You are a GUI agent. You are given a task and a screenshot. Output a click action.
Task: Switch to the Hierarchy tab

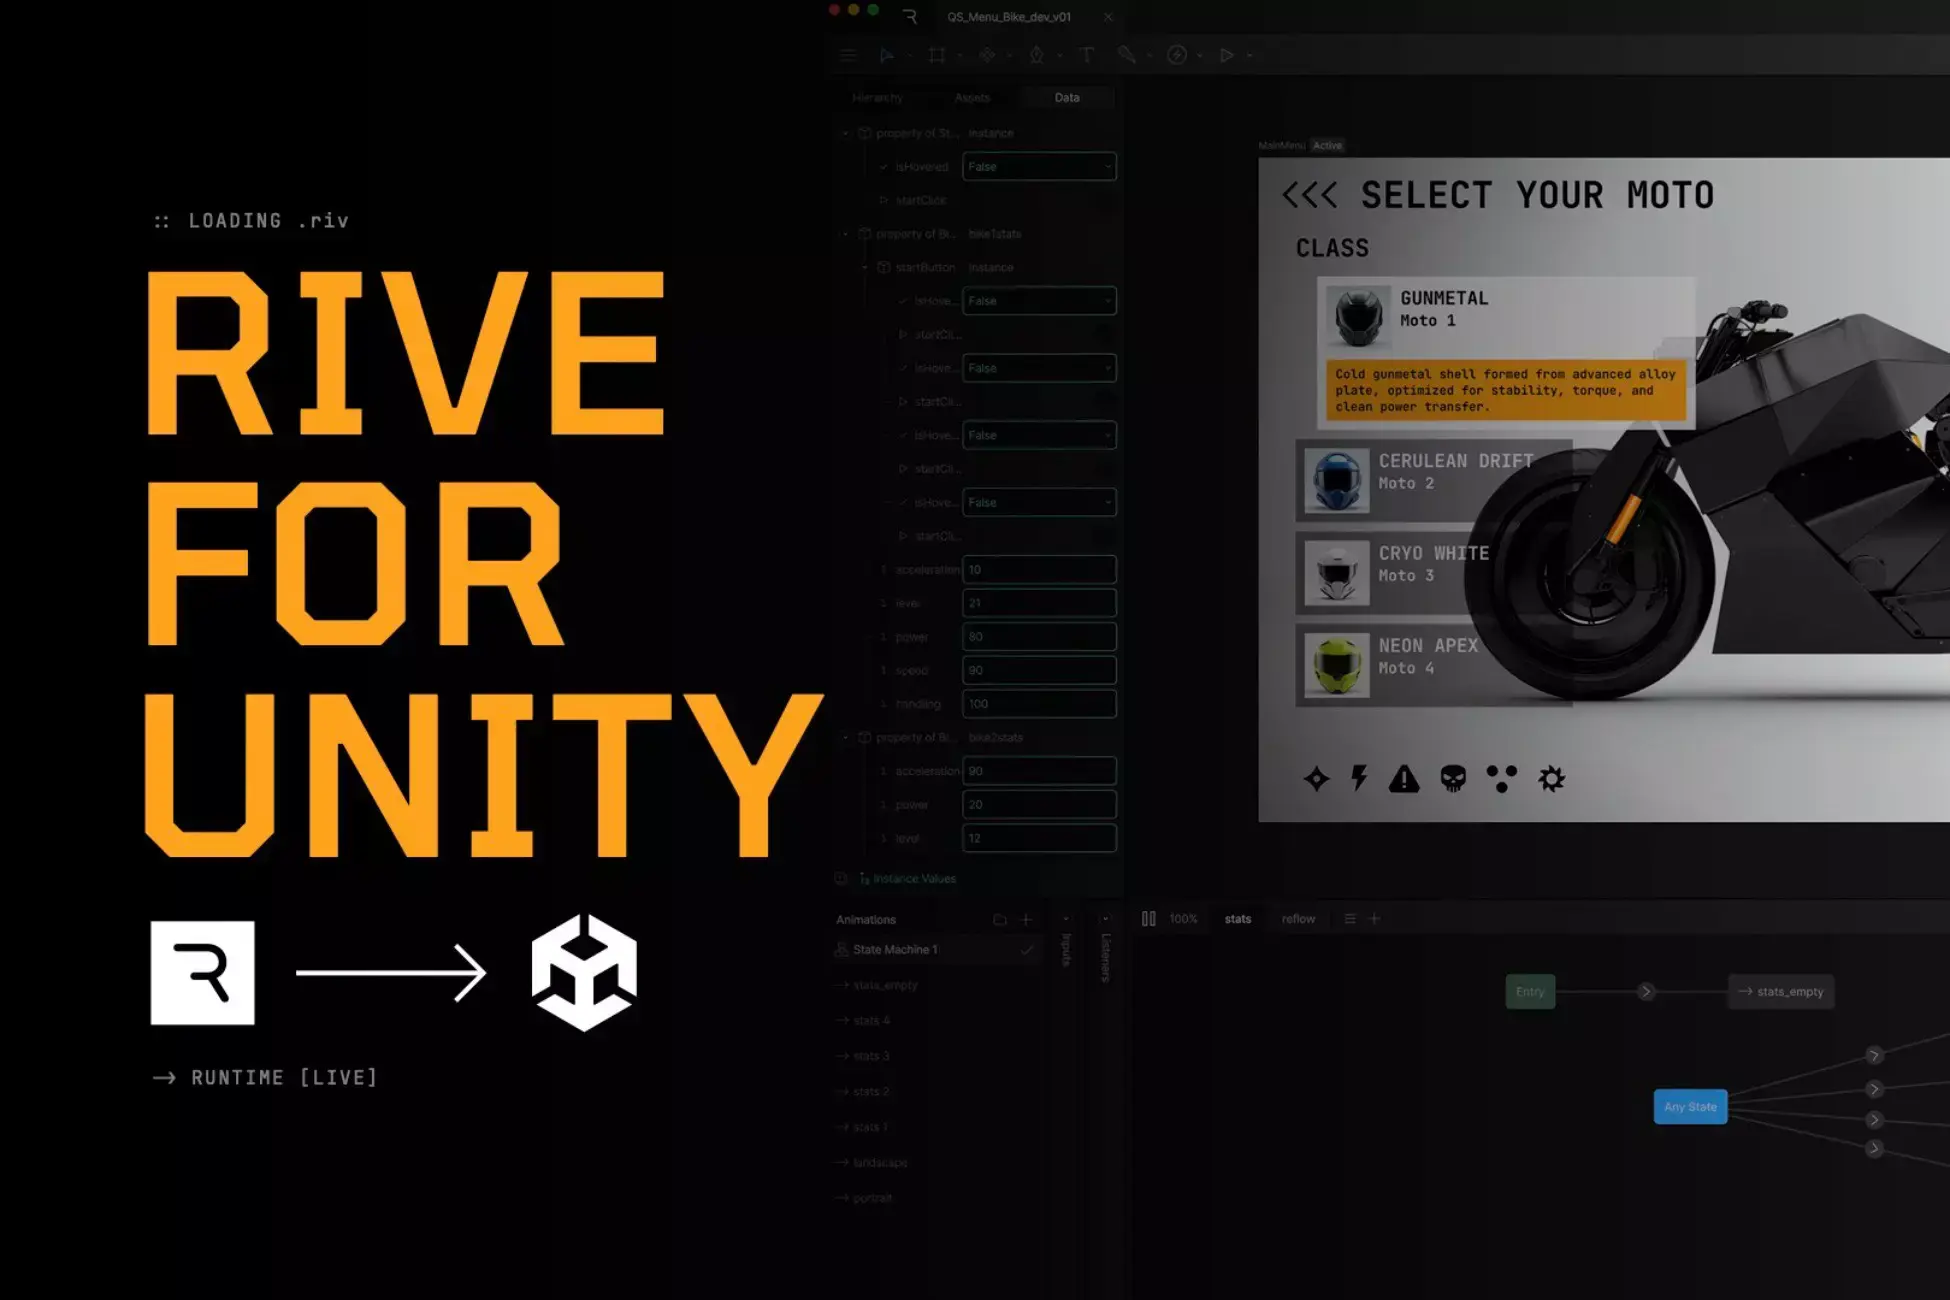(x=877, y=98)
